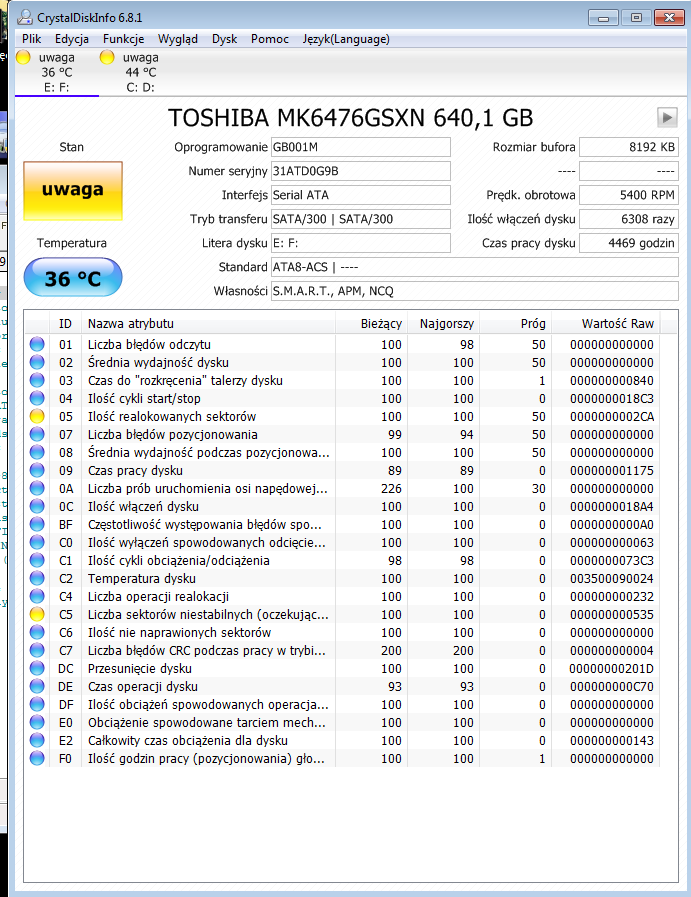Screen dimensions: 691x897
Task: Select row 'Przesunięcie dysku'
Action: [x=343, y=669]
